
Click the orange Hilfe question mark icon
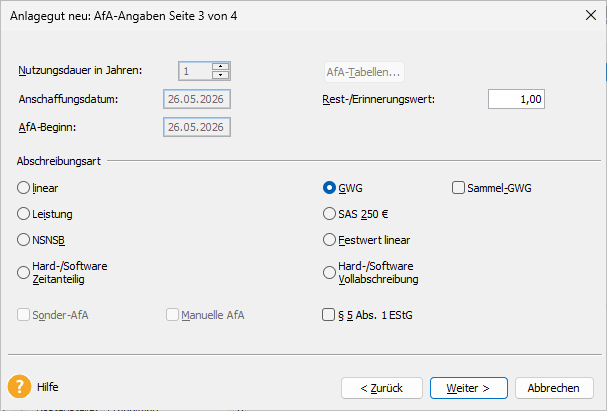tap(19, 386)
